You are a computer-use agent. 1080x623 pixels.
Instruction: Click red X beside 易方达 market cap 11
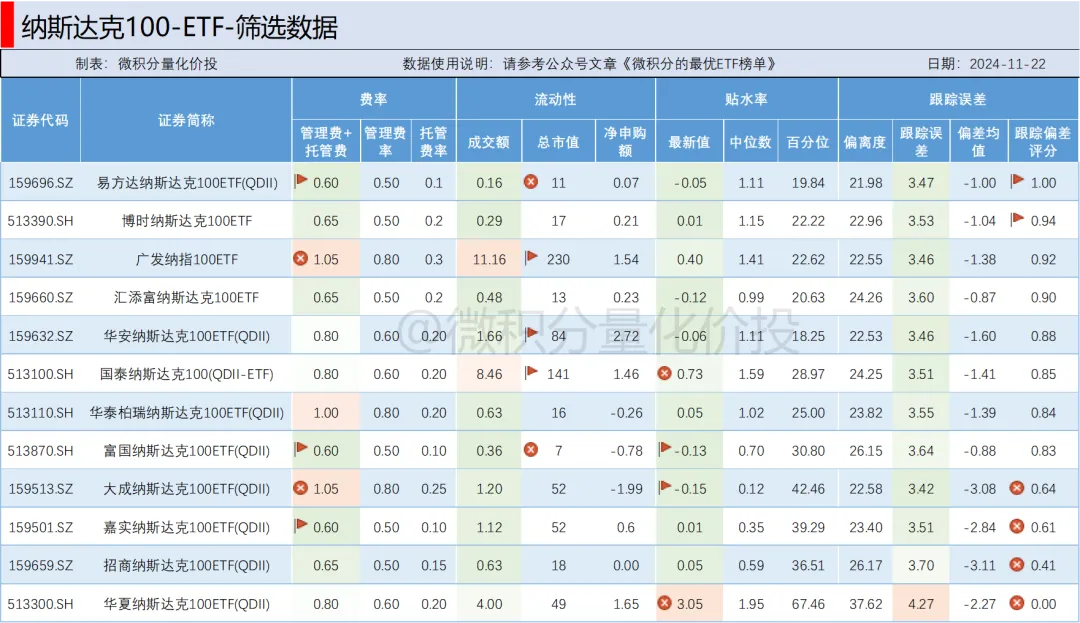tap(531, 182)
